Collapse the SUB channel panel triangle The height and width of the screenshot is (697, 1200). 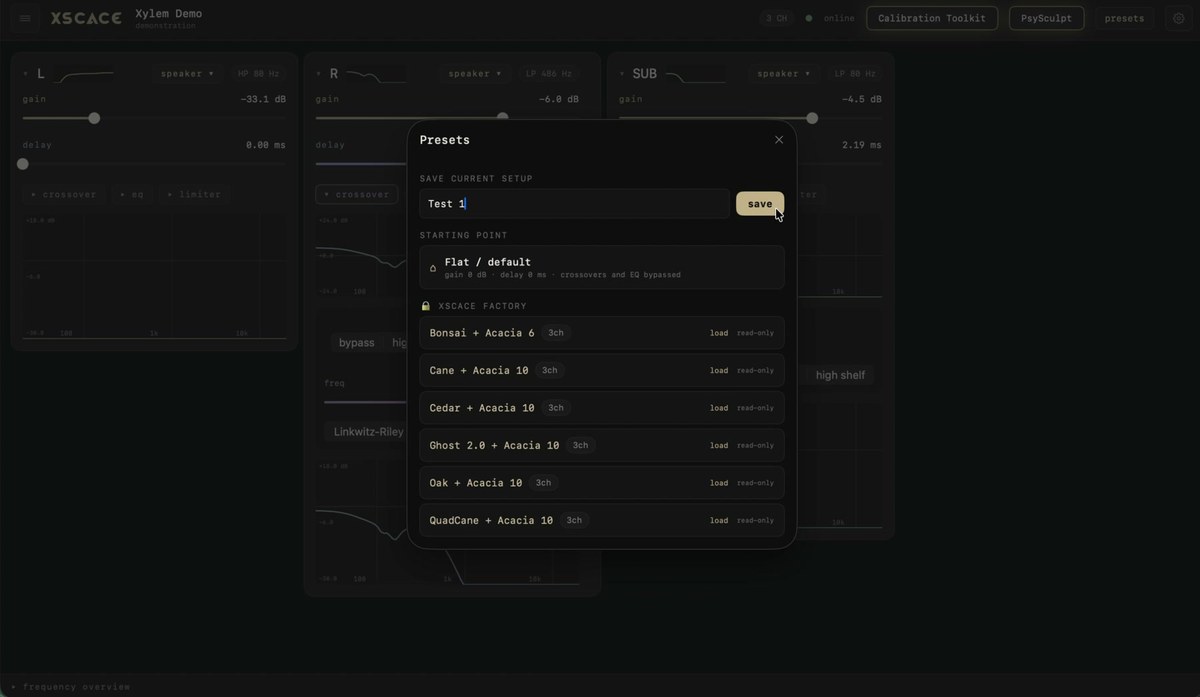622,74
